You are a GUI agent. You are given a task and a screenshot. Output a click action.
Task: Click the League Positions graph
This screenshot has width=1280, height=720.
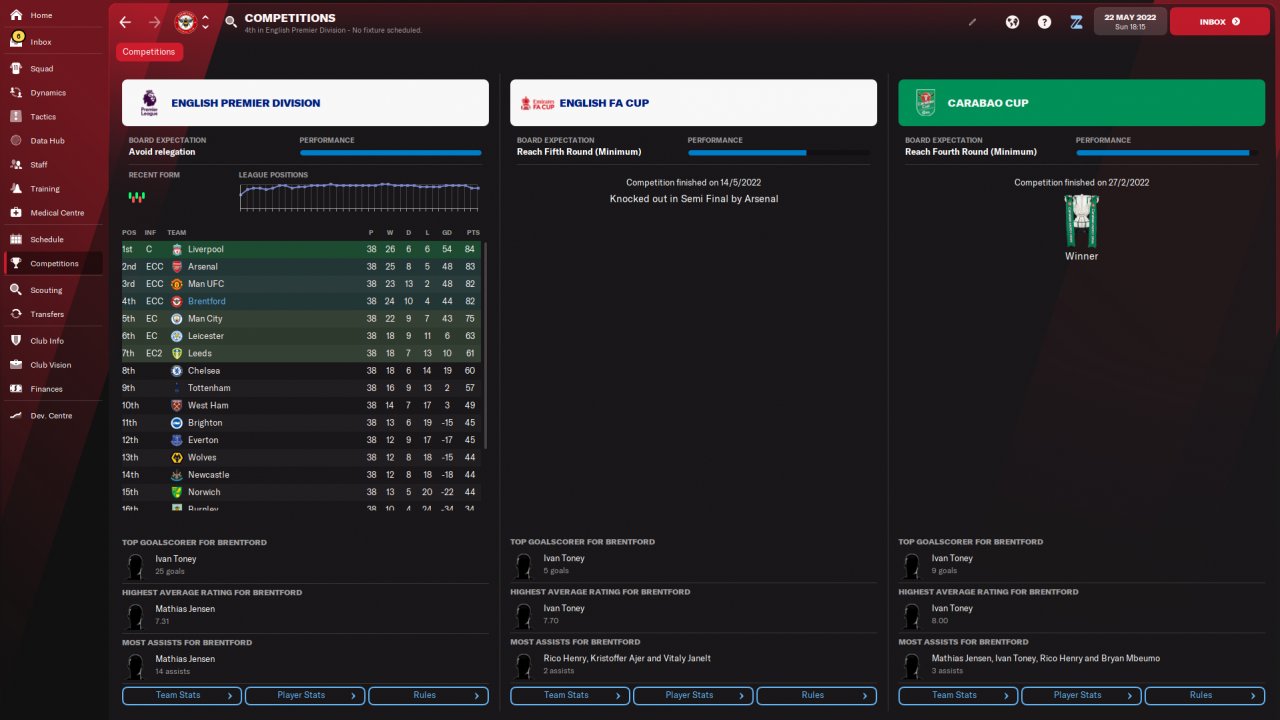tap(360, 196)
